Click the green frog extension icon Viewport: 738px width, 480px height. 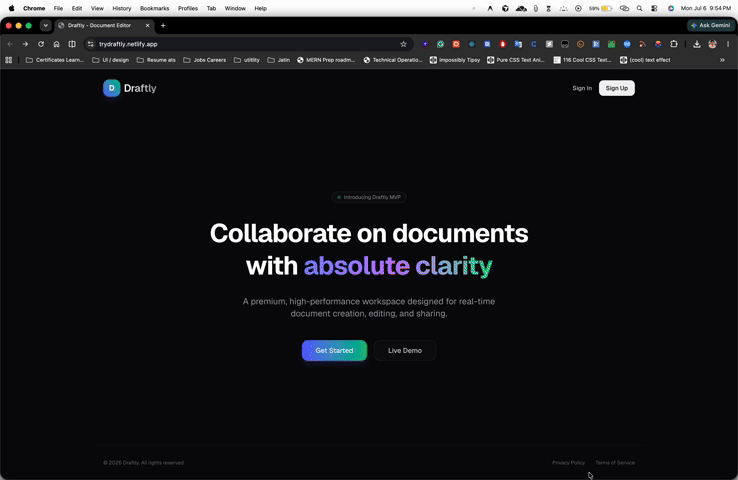pos(611,44)
